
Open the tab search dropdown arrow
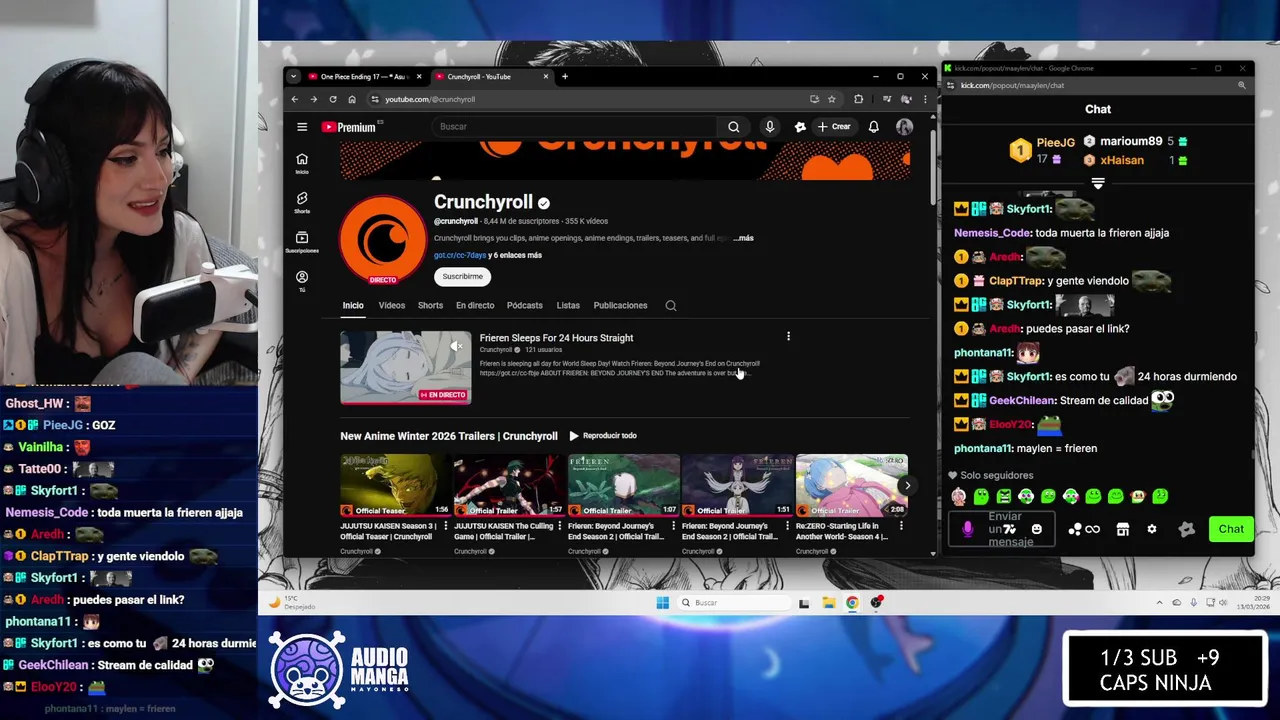(293, 77)
